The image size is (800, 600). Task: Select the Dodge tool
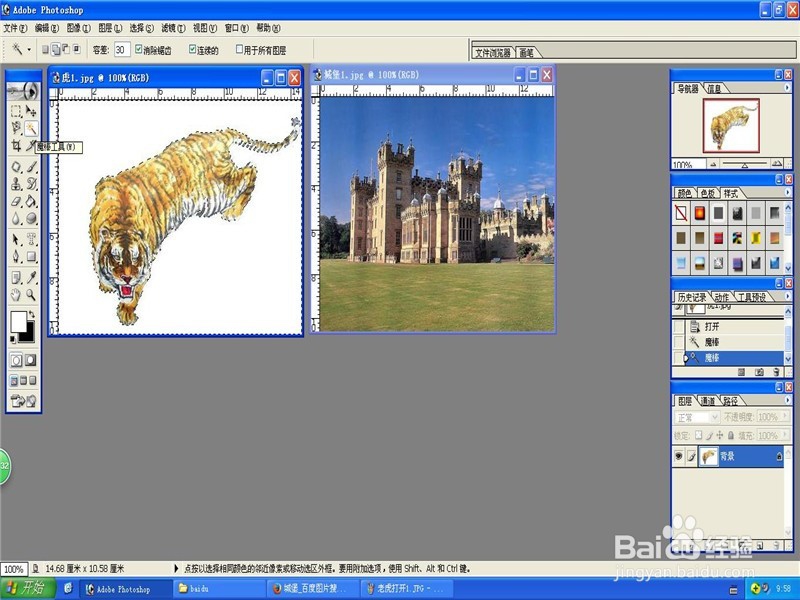31,218
